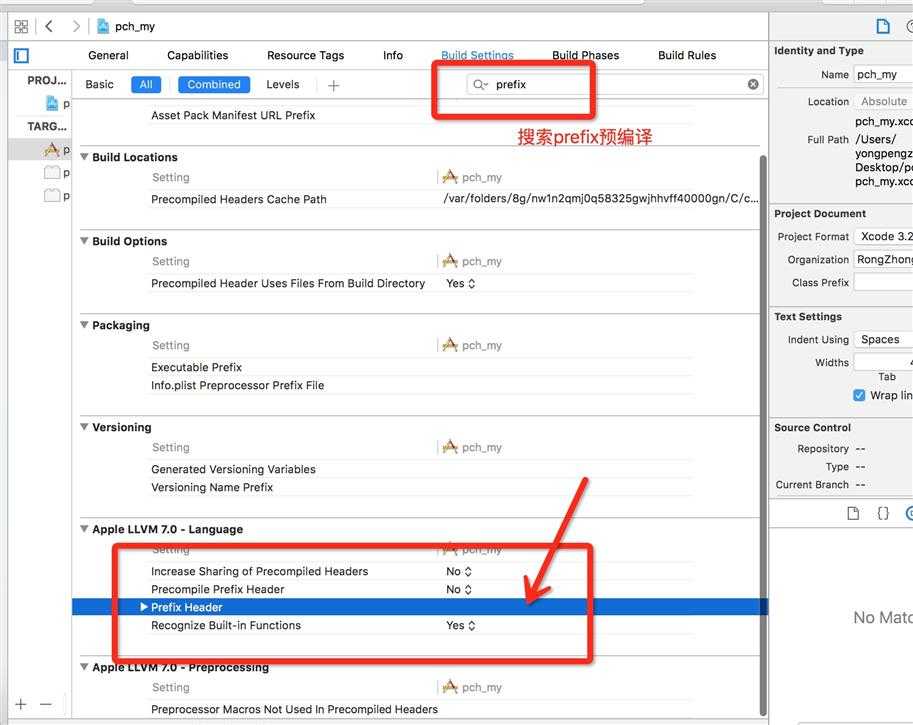Select Asset Pack Manifest URL Prefix row
This screenshot has height=725, width=913.
(422, 115)
